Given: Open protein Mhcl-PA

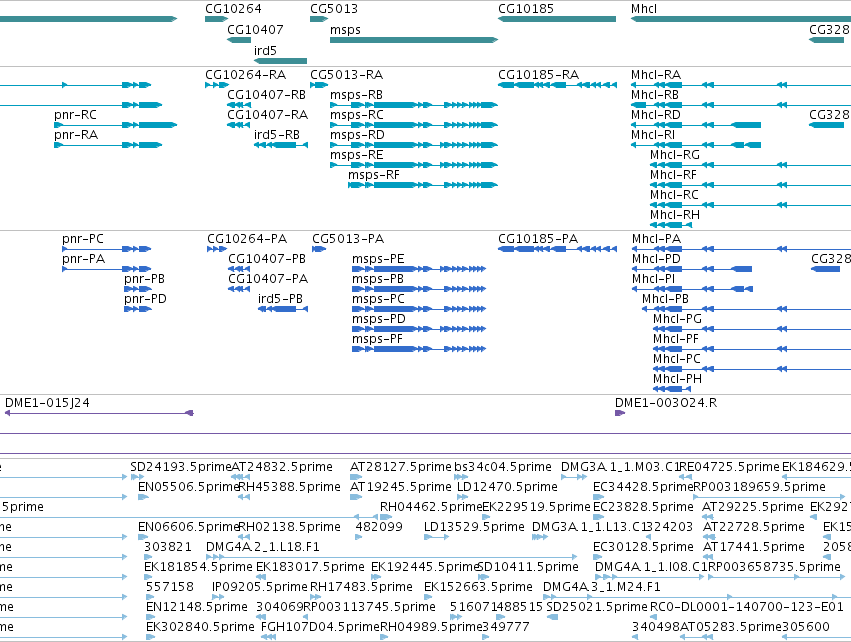Looking at the screenshot, I should (x=656, y=239).
